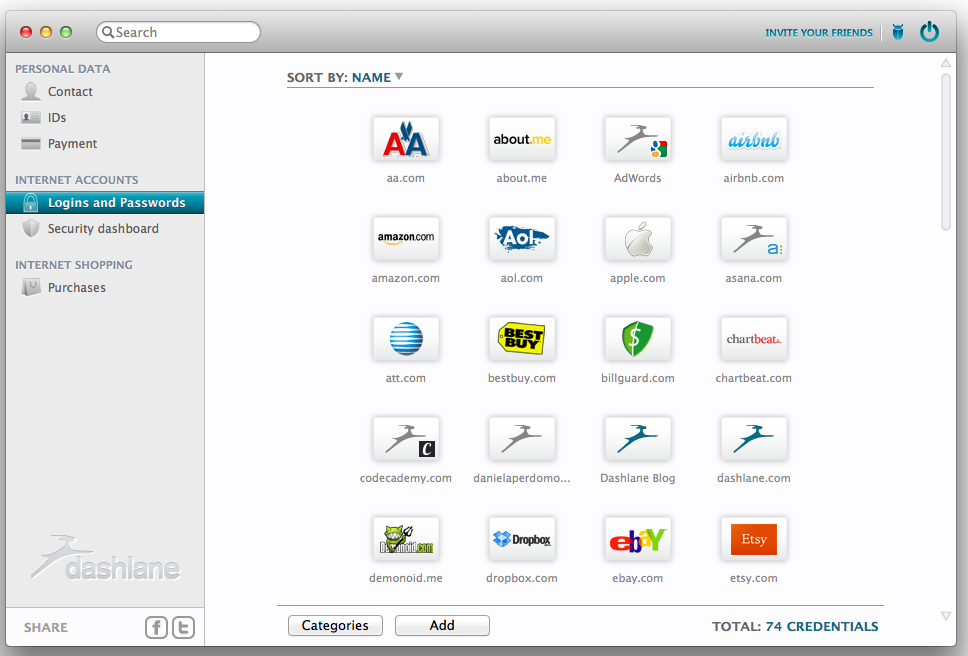Open the aa.com credential icon
The width and height of the screenshot is (968, 656).
pyautogui.click(x=406, y=139)
